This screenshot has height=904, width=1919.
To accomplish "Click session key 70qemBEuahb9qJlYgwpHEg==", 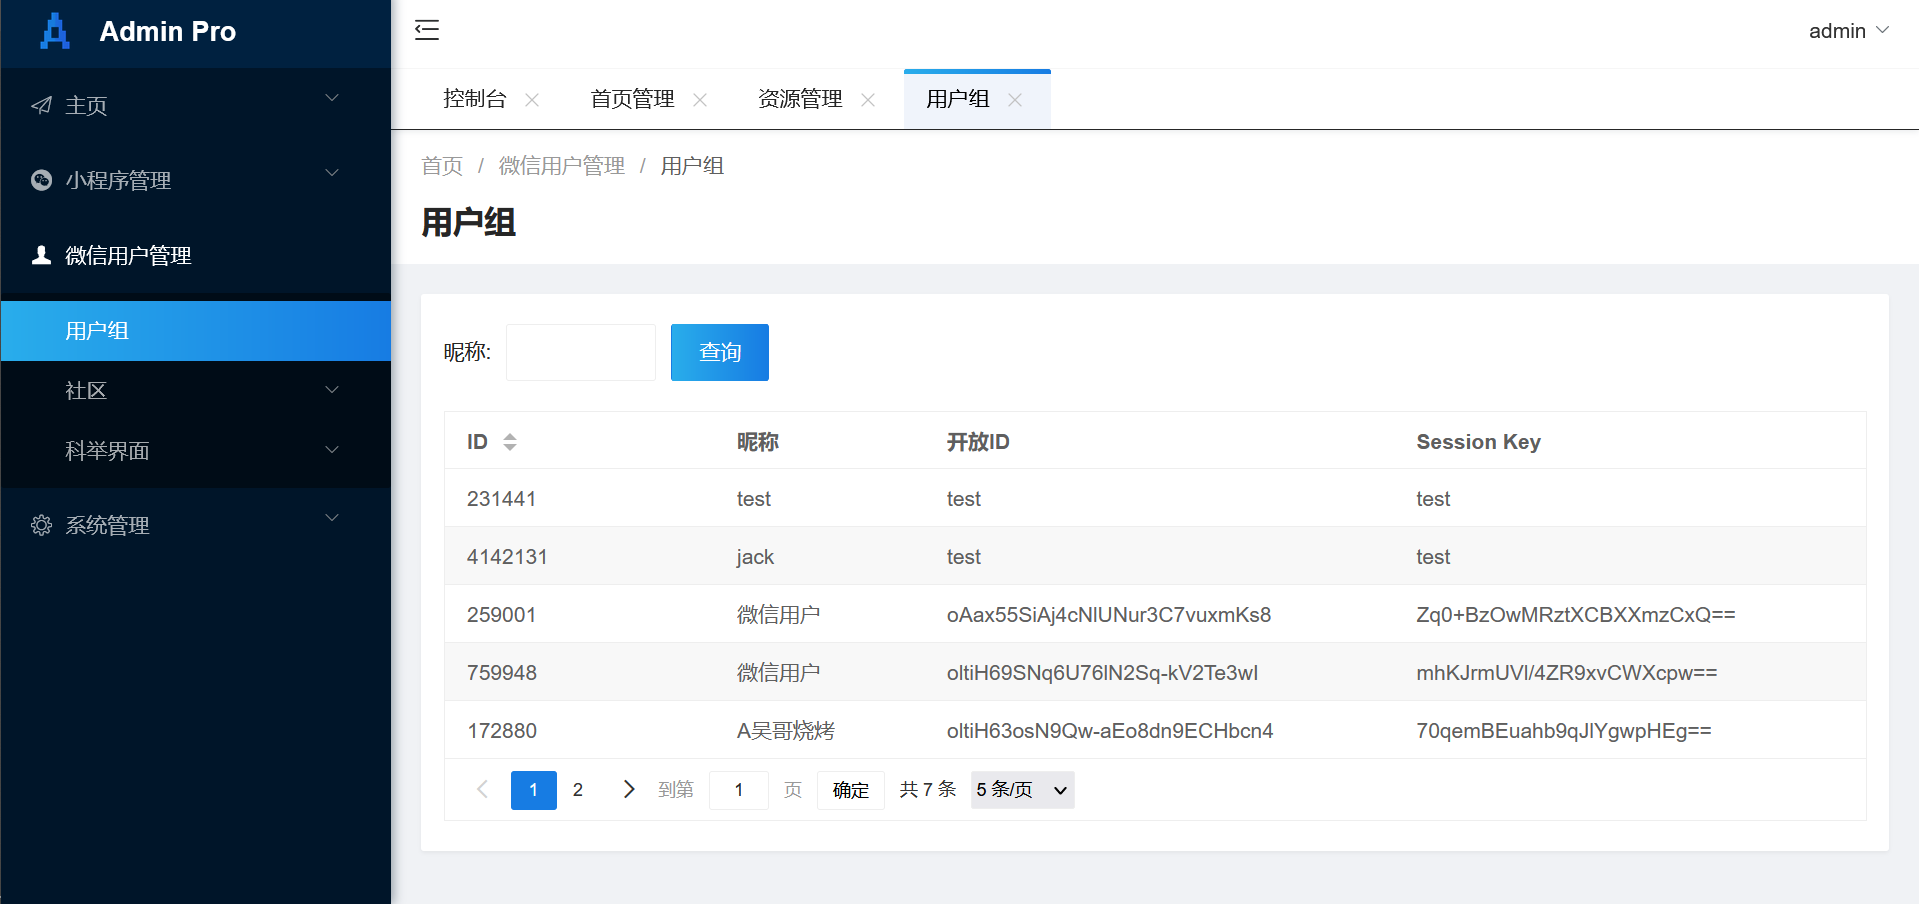I will [1564, 731].
